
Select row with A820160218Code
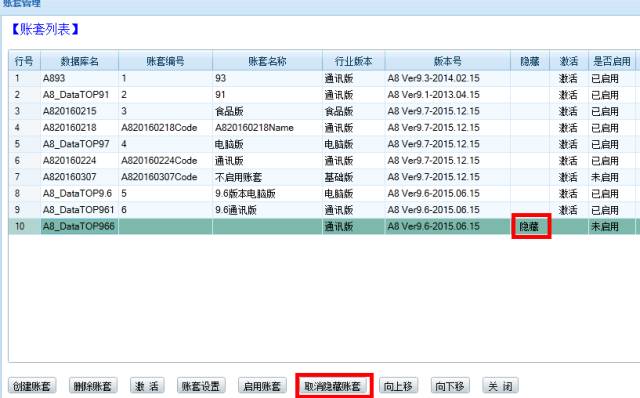tap(322, 128)
